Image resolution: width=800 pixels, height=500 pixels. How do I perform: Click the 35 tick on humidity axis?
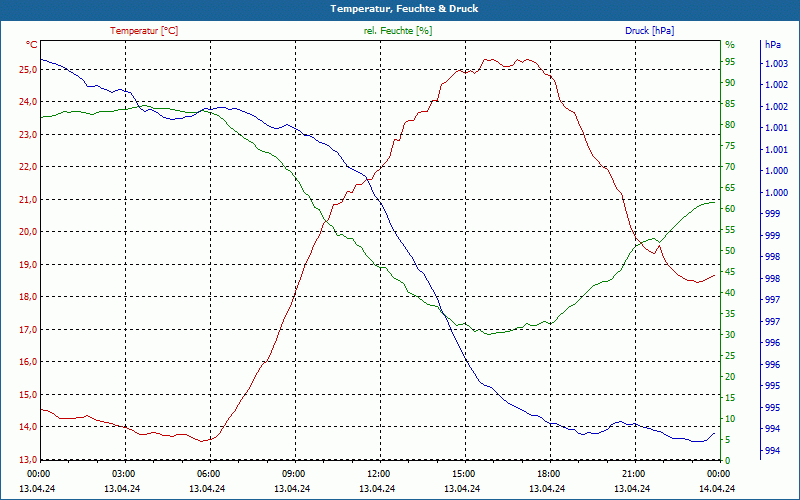730,314
